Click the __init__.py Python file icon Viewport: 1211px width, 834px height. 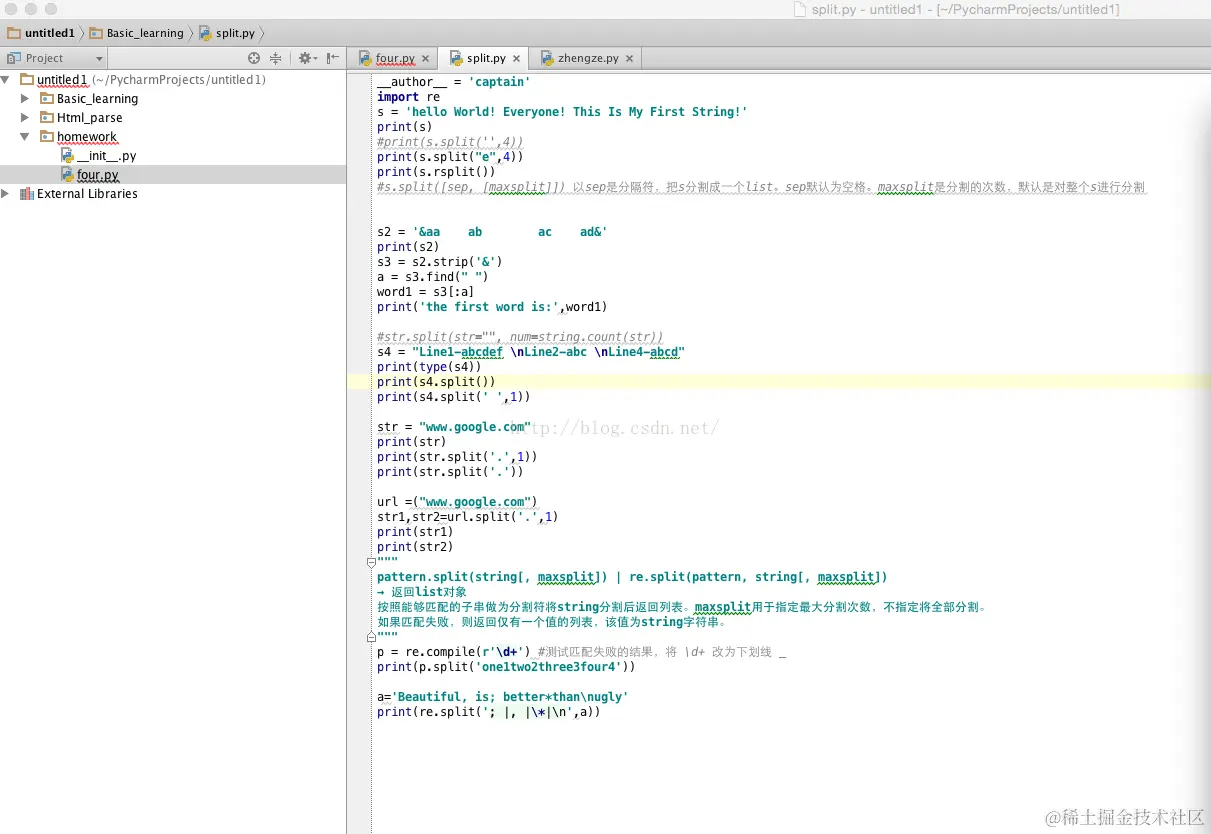tap(67, 155)
